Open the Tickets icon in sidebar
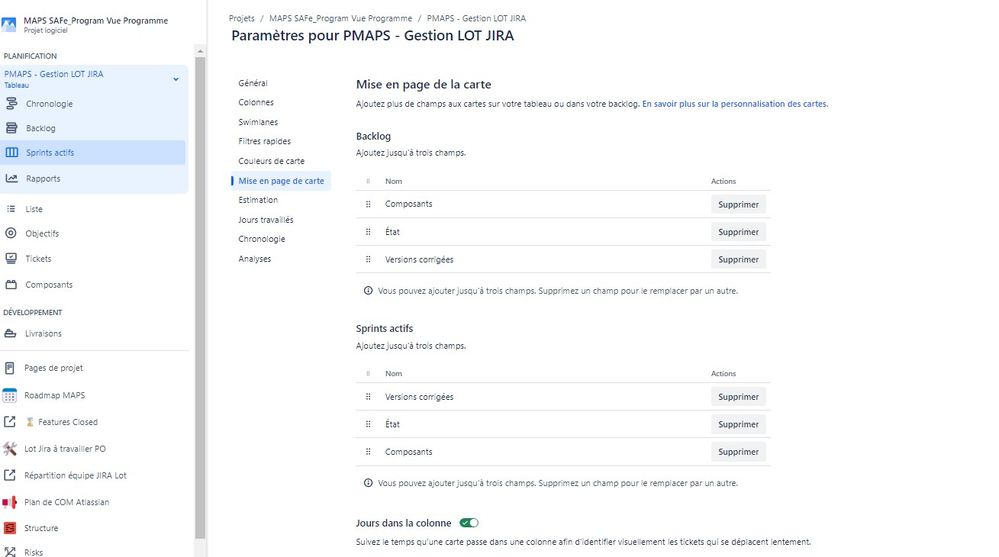Image resolution: width=999 pixels, height=557 pixels. click(12, 259)
